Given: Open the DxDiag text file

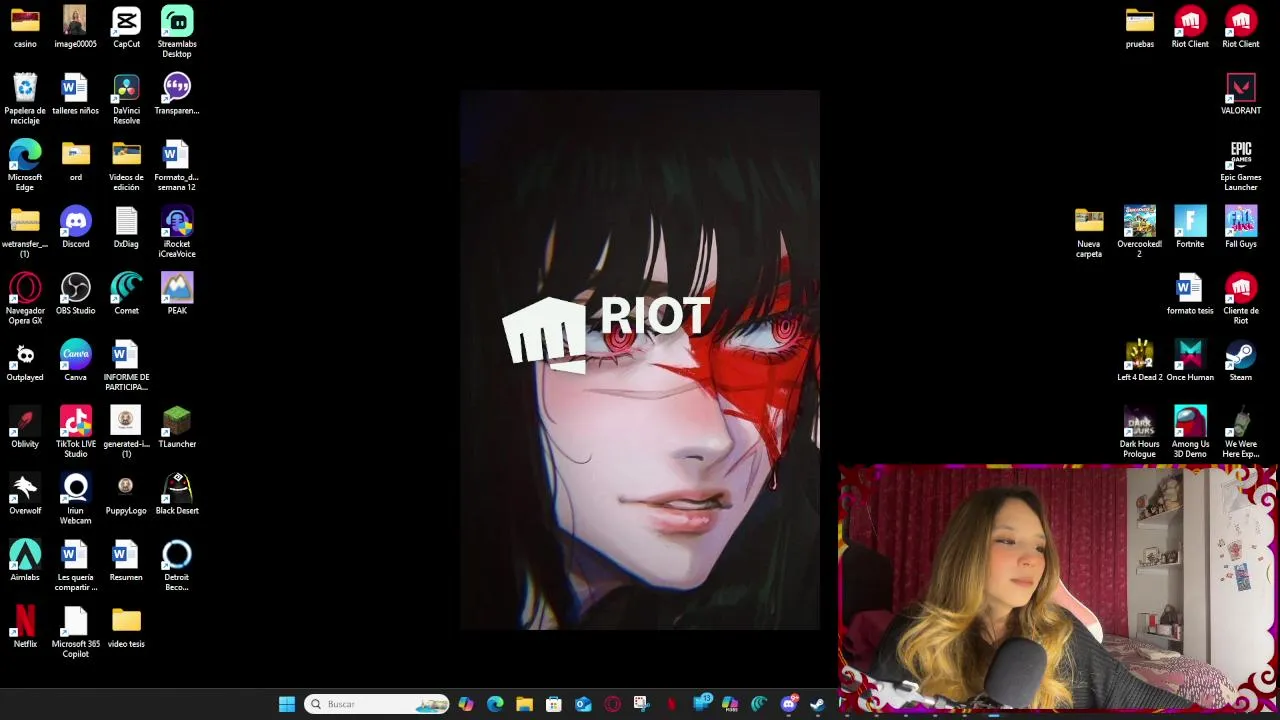Looking at the screenshot, I should tap(126, 227).
